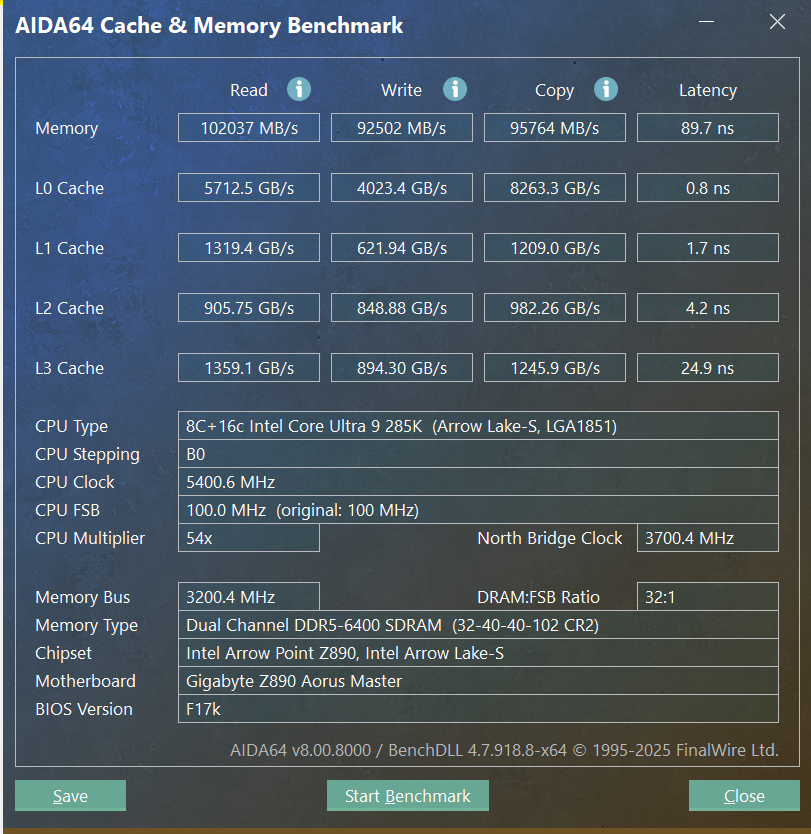
Task: Click the L3 Cache Latency field
Action: coord(707,368)
